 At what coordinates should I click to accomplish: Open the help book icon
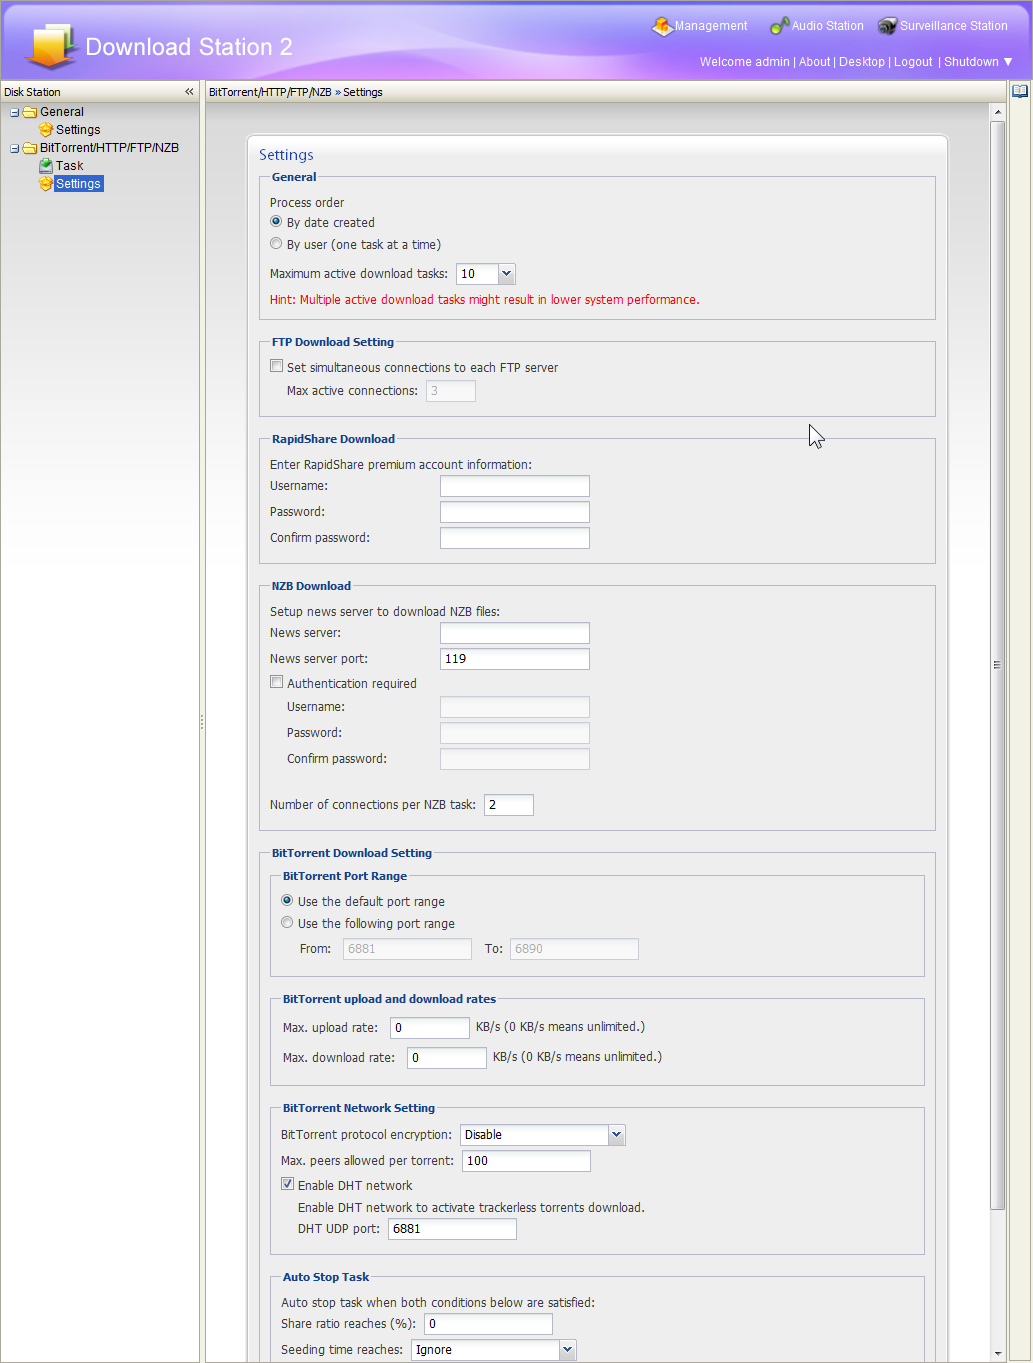pos(1020,92)
